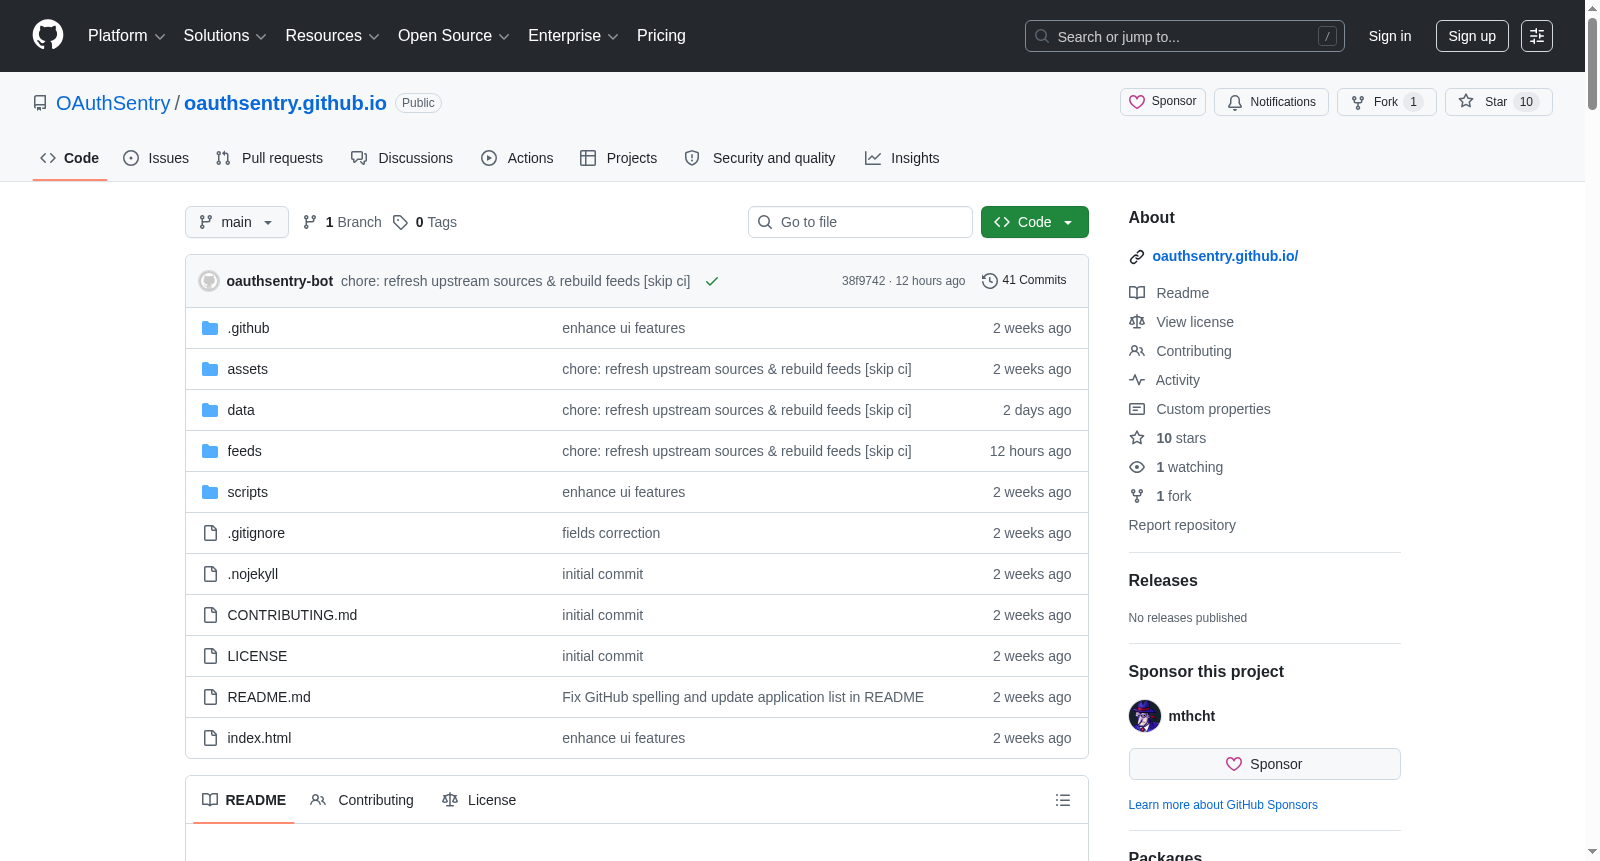
Task: Open Learn more about GitHub Sponsors
Action: (1223, 805)
